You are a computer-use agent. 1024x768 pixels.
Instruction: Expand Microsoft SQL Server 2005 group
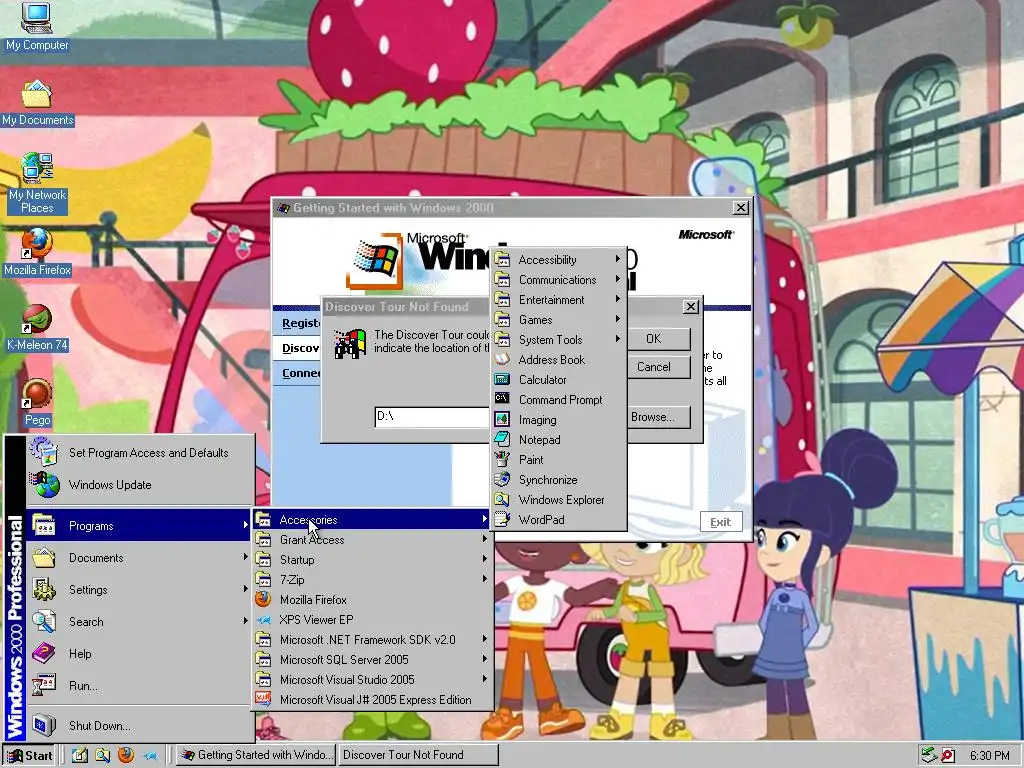pyautogui.click(x=372, y=660)
